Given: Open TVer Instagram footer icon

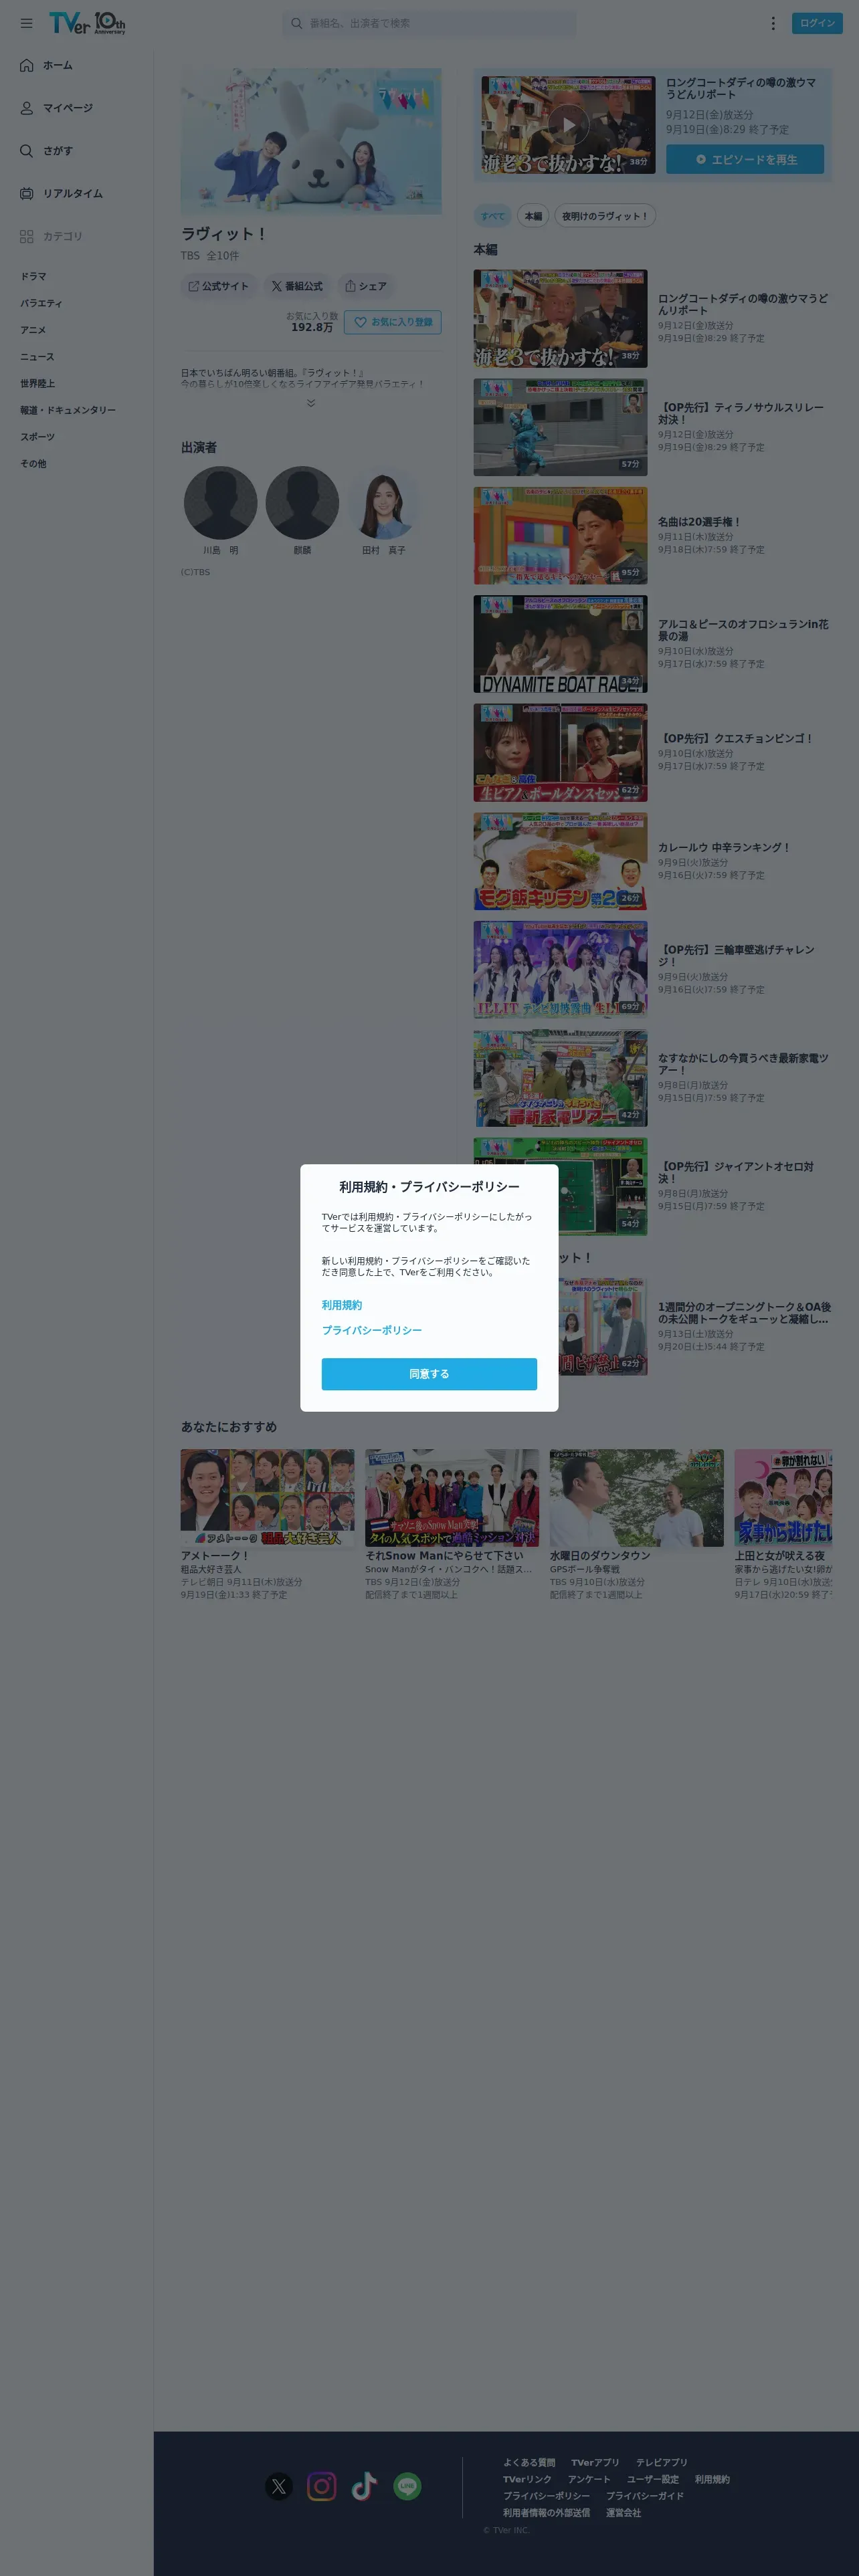Looking at the screenshot, I should point(322,2486).
